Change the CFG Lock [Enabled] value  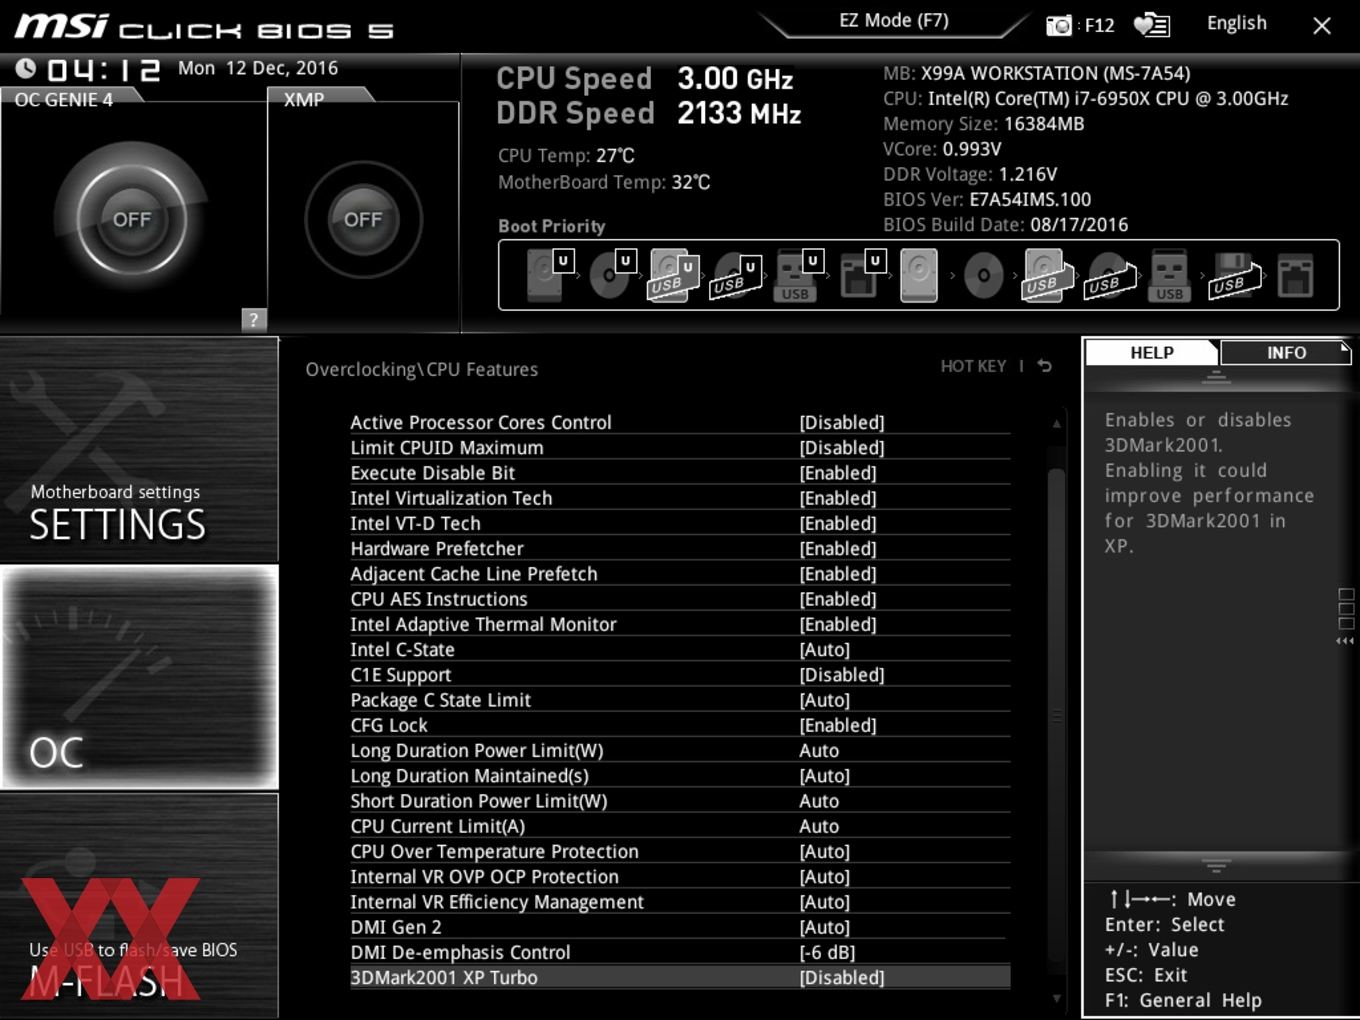pos(838,725)
